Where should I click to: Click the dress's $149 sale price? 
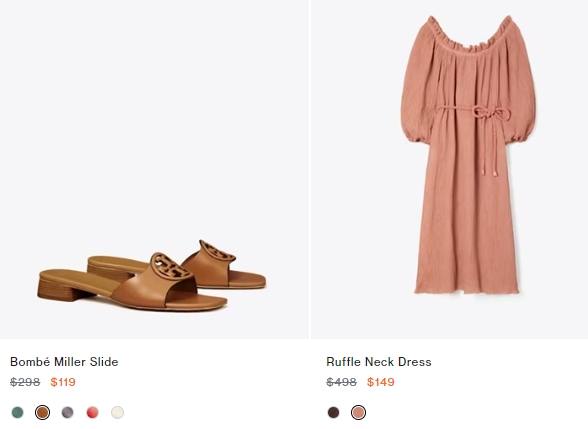point(381,382)
